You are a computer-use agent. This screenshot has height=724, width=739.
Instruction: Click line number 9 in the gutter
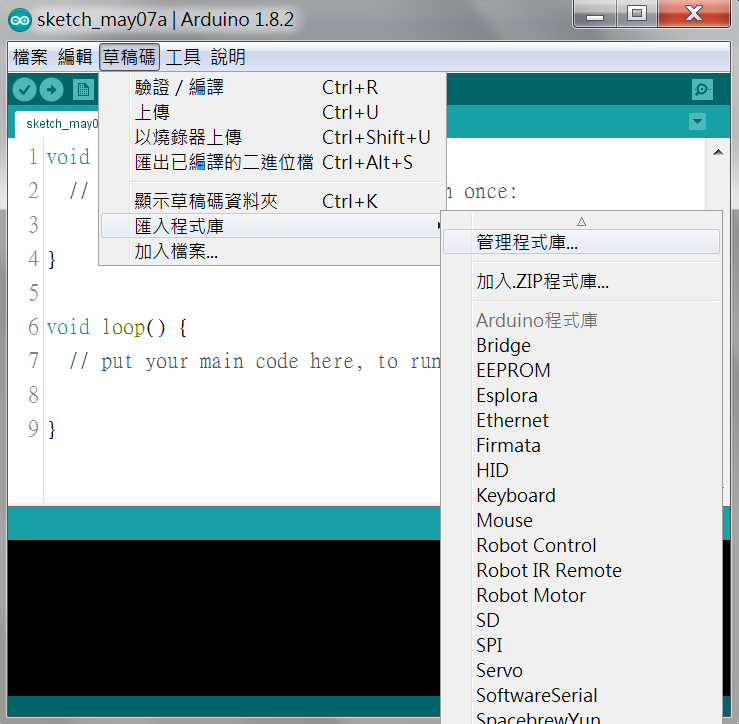tap(33, 428)
